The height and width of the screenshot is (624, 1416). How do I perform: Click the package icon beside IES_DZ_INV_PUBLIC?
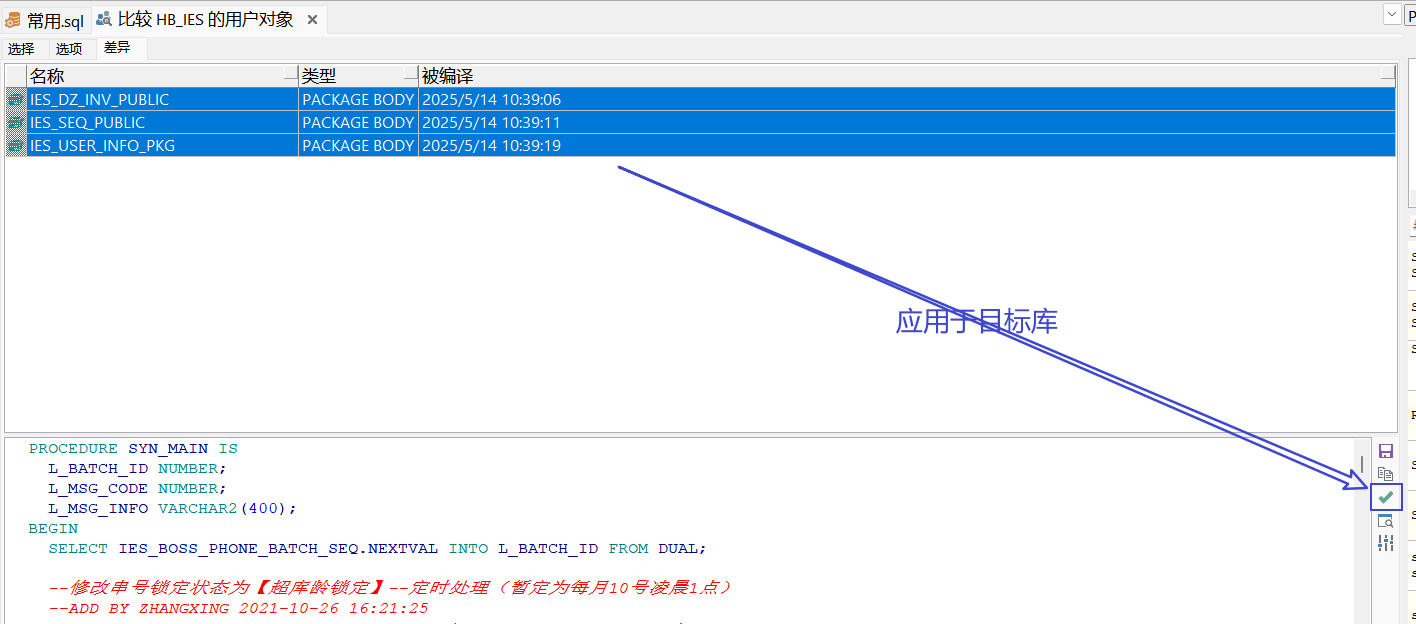pyautogui.click(x=16, y=99)
